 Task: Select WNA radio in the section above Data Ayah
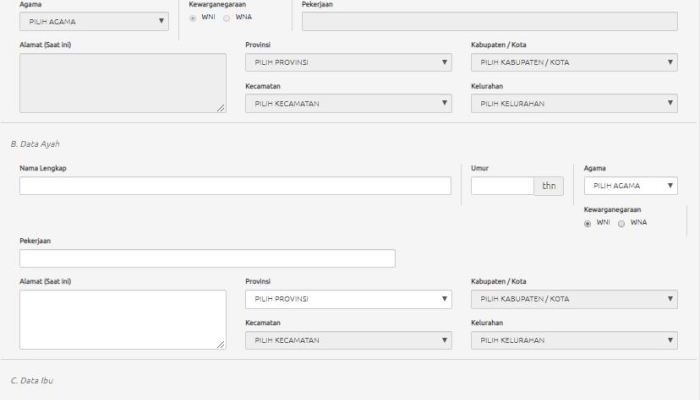tap(226, 18)
